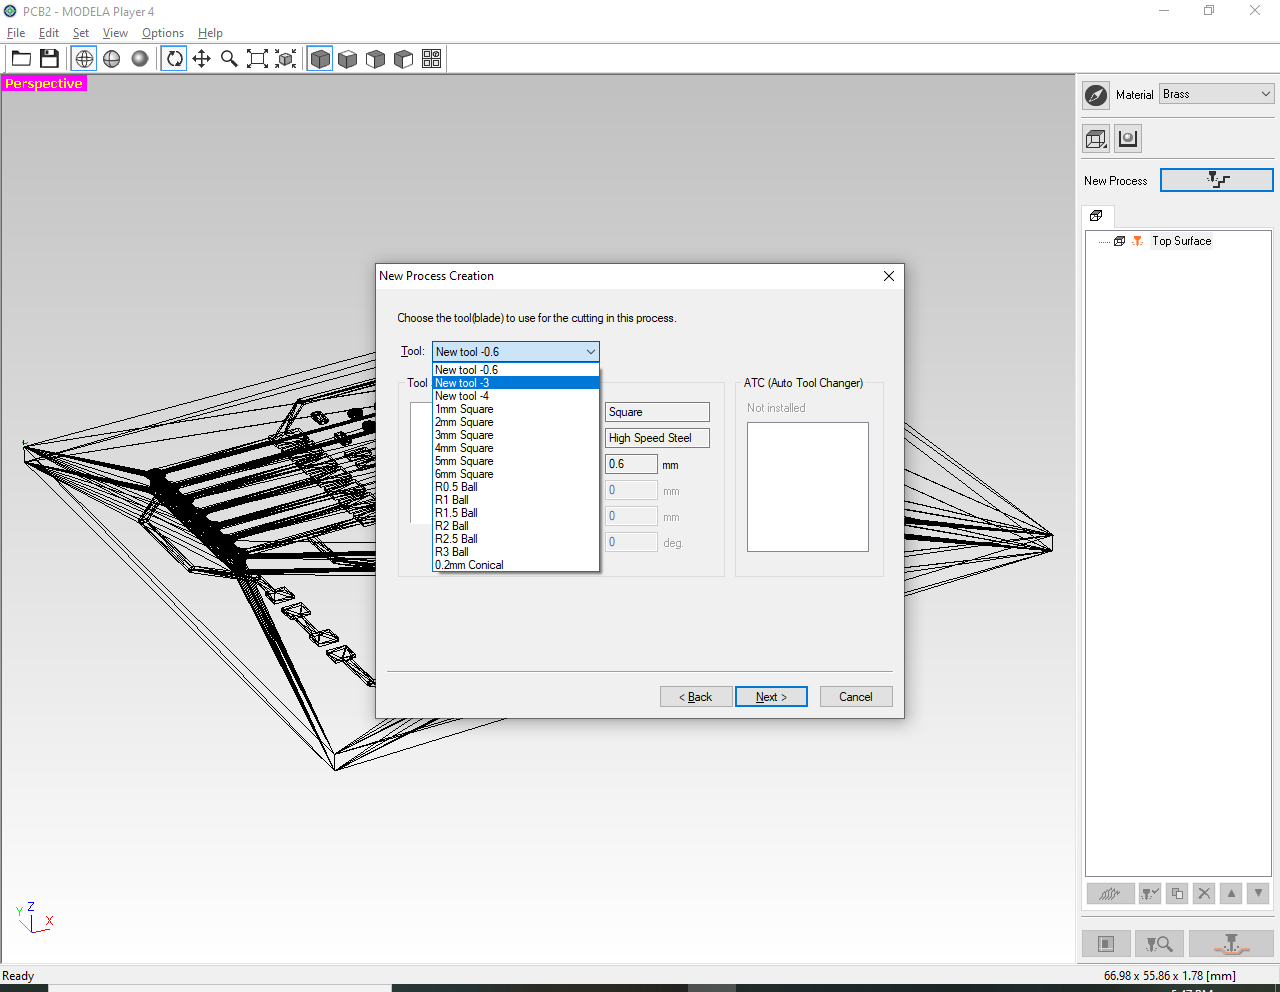This screenshot has width=1280, height=992.
Task: Click the compass icon beside Material
Action: pyautogui.click(x=1096, y=95)
